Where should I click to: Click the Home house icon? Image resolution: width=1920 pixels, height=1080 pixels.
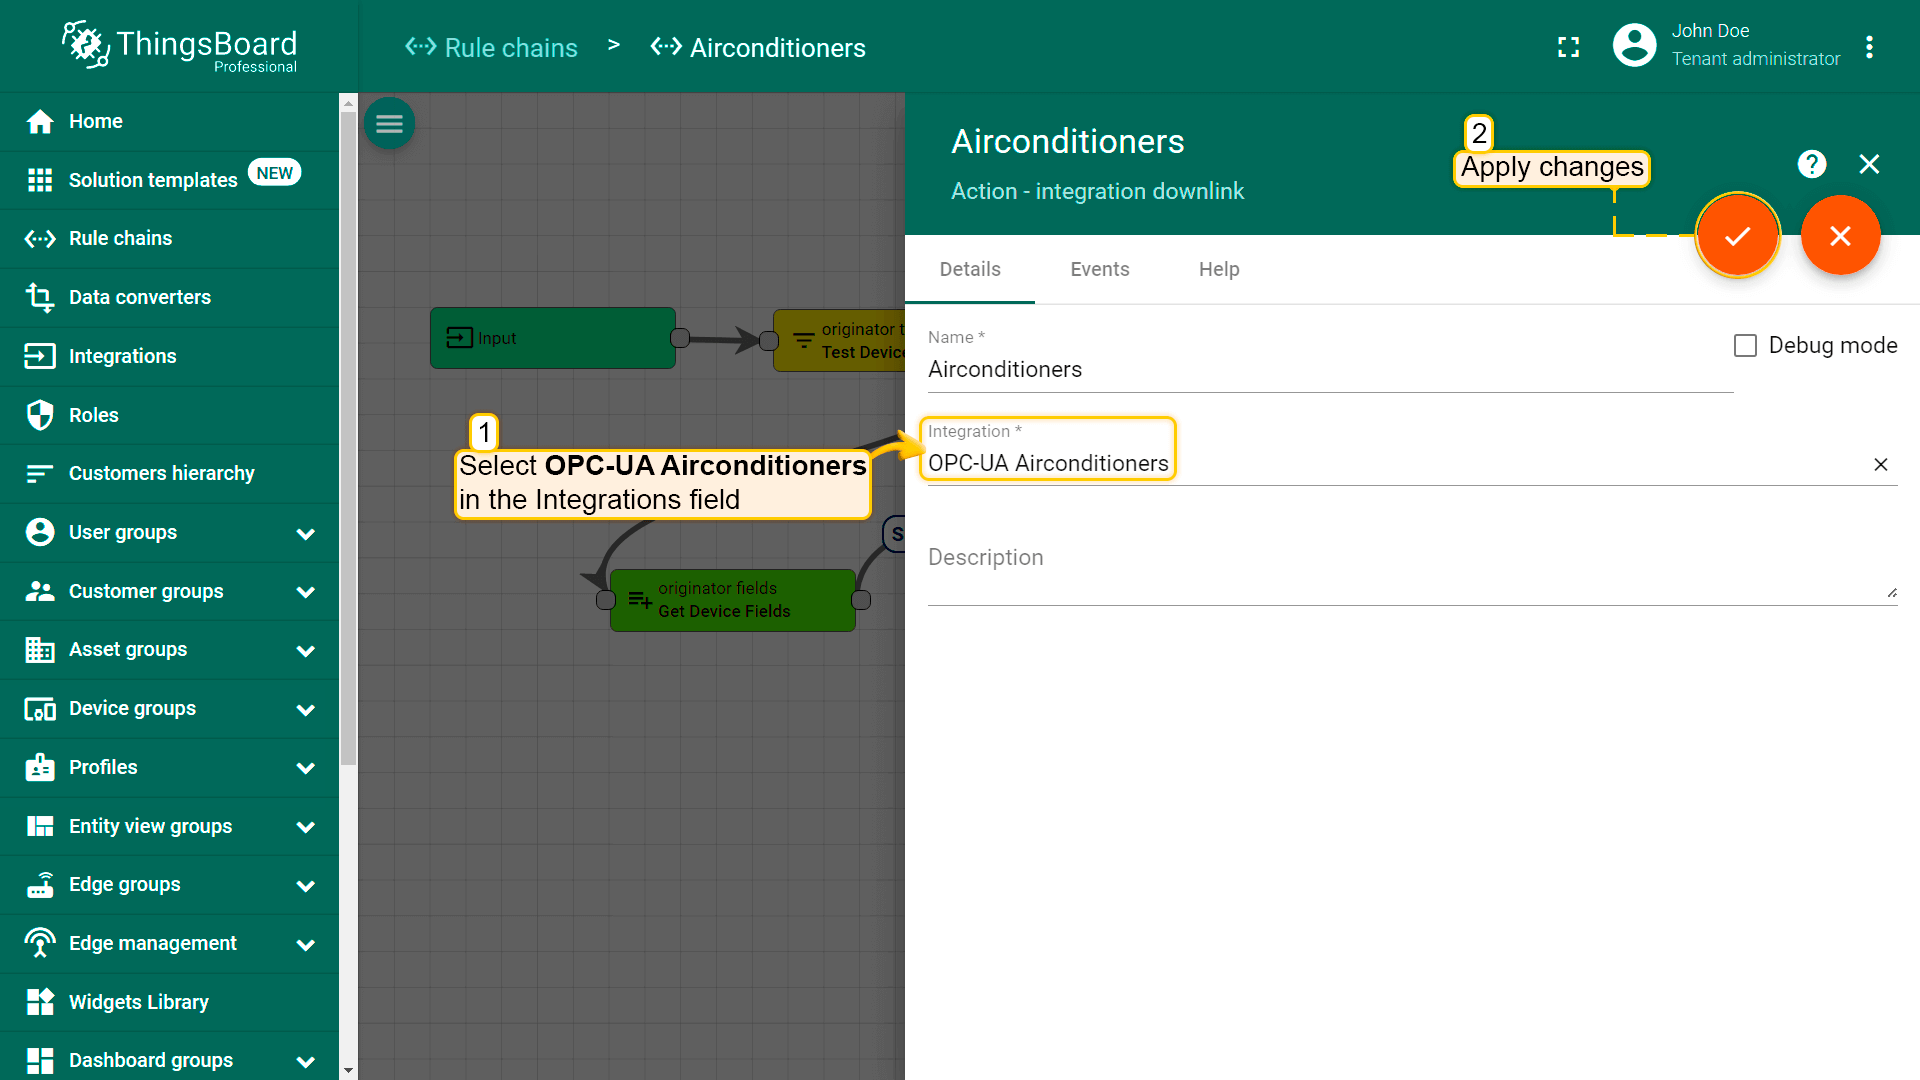[x=40, y=122]
